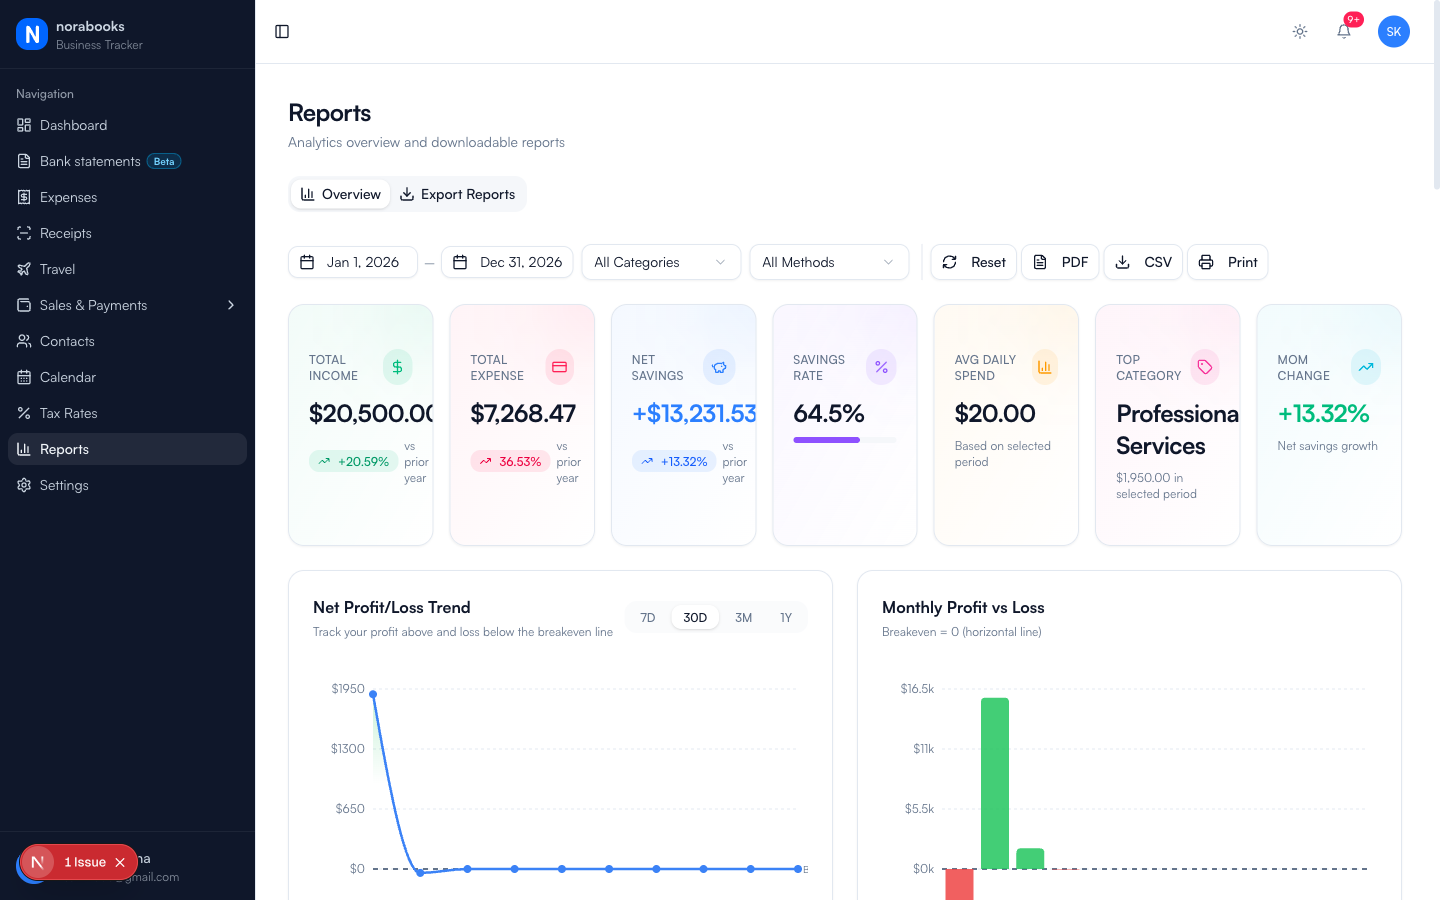Click the Settings gear in the sidebar

click(22, 485)
